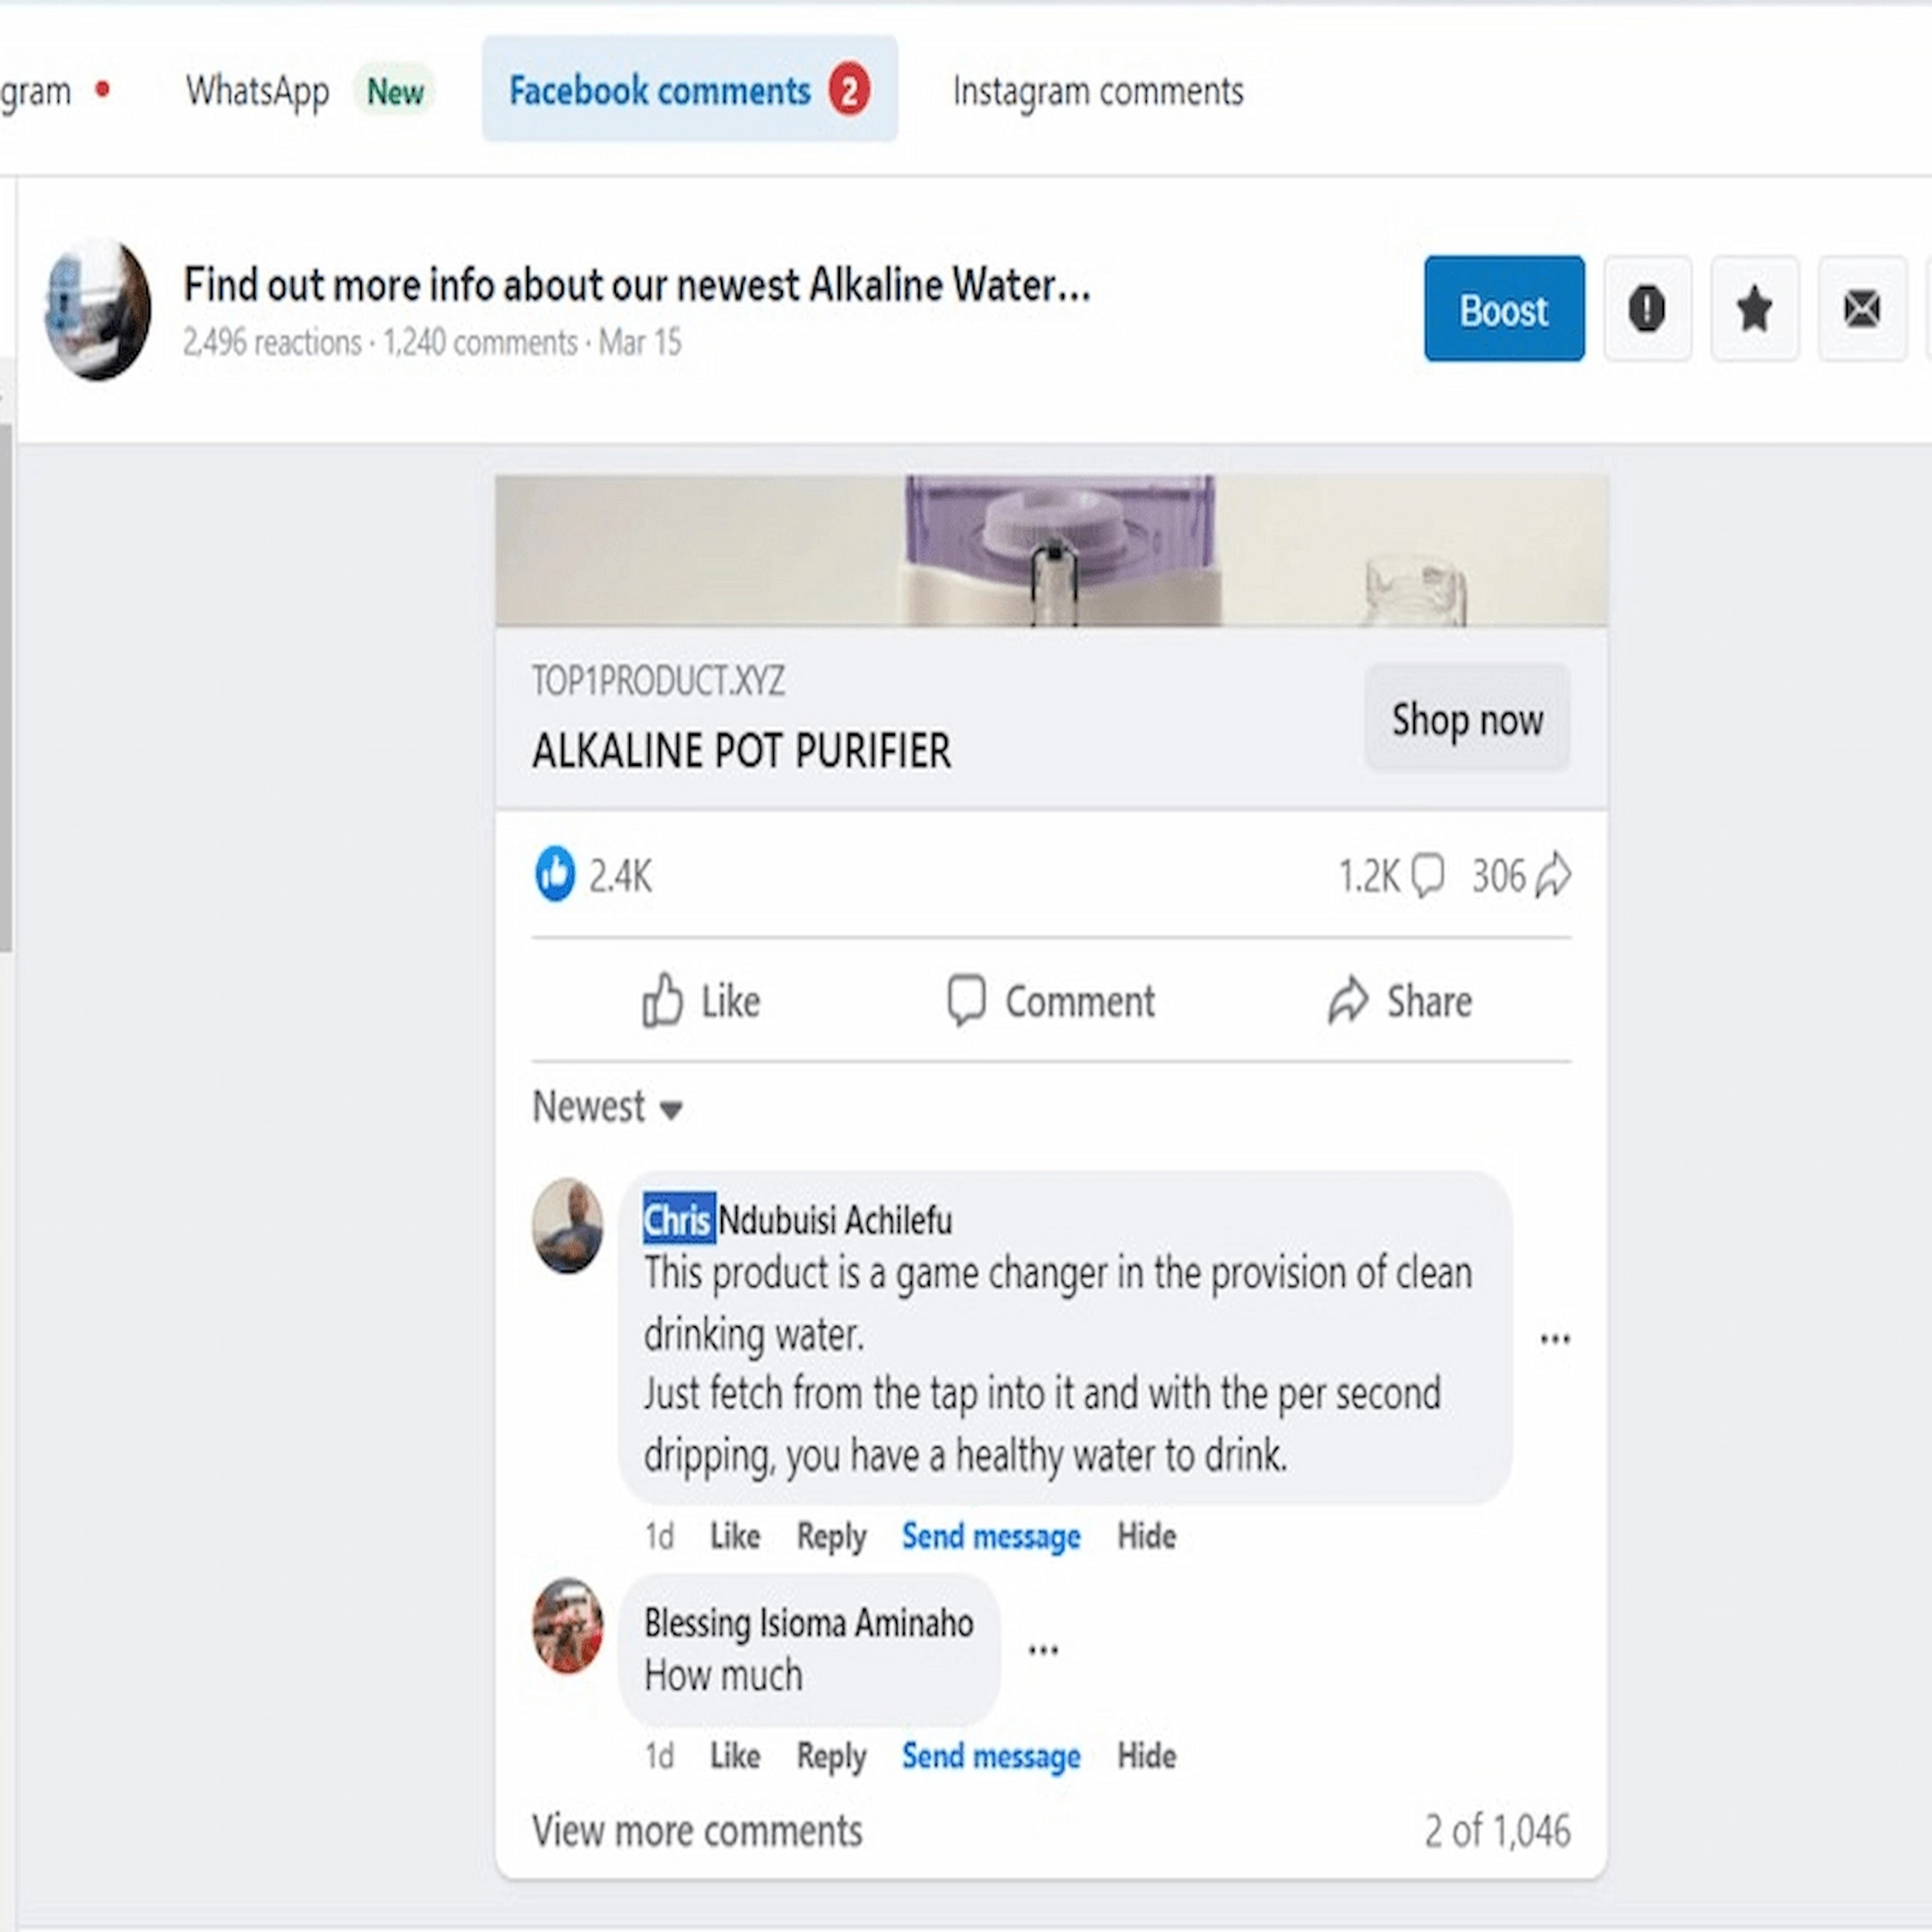Open the Find out more info post title
Screen dimensions: 1932x1932
636,285
